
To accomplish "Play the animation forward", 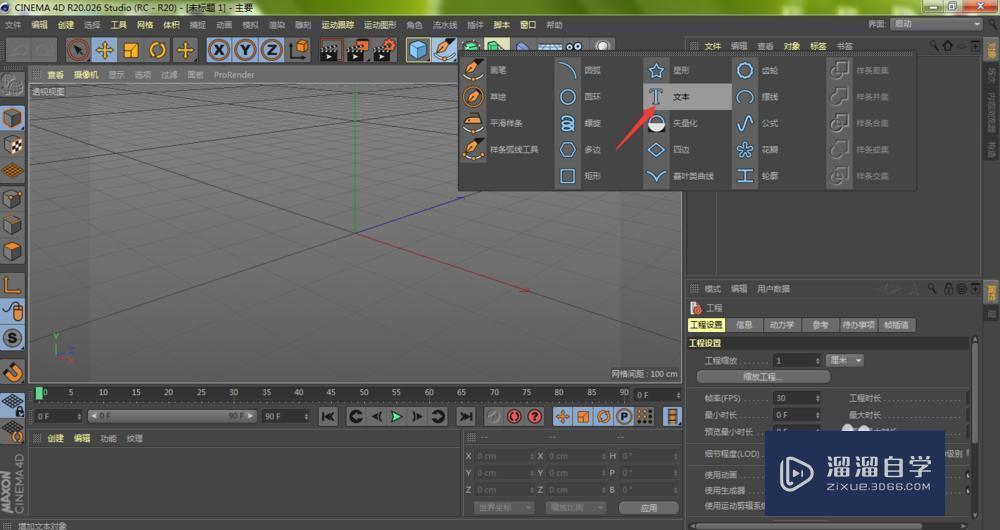I will 397,416.
